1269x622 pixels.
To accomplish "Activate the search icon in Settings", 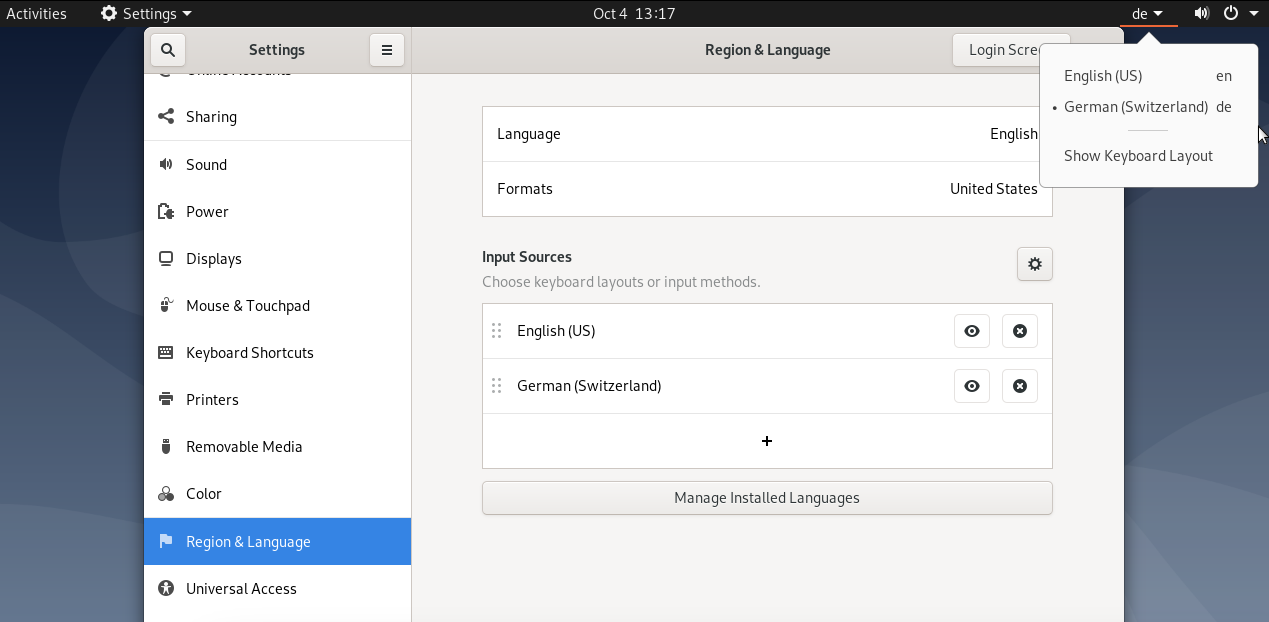I will click(167, 49).
